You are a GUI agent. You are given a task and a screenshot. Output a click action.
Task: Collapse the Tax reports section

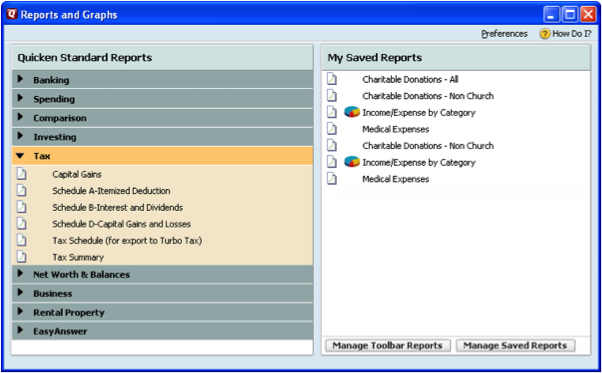(x=20, y=156)
